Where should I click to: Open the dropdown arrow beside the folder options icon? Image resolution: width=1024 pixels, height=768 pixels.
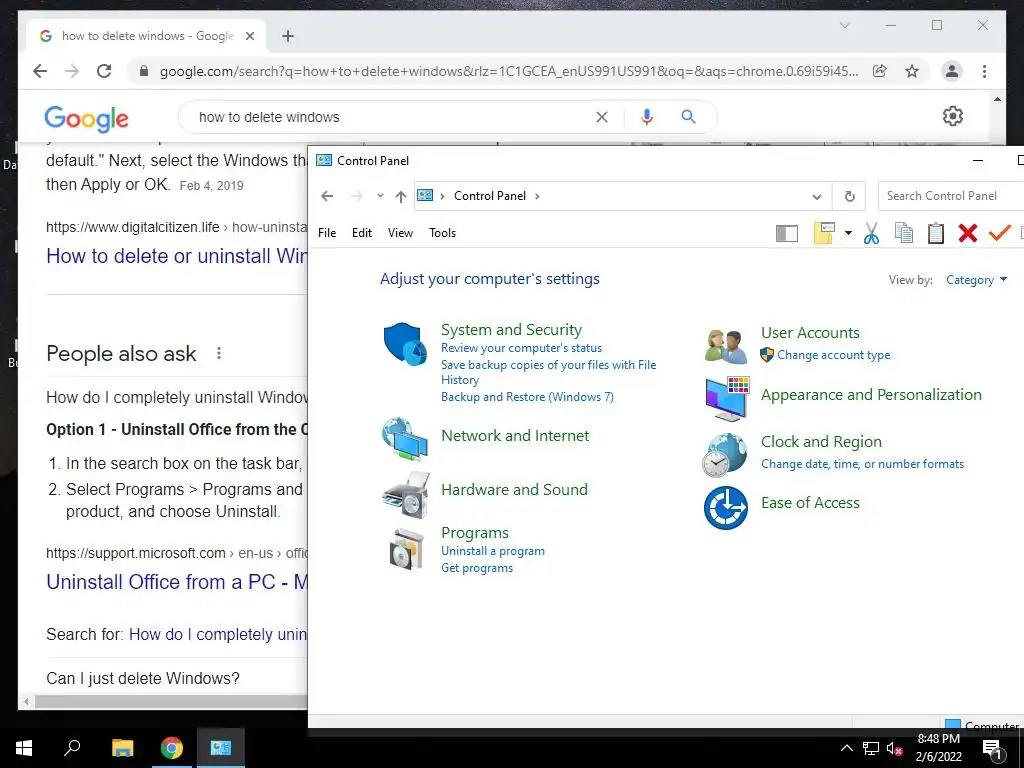[x=848, y=233]
